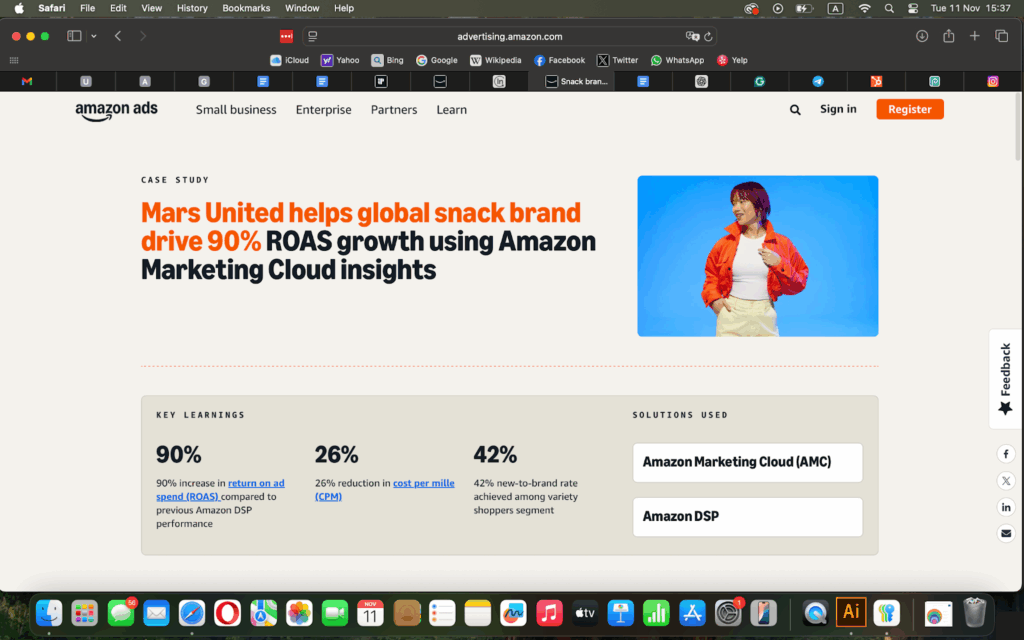Show Safari tab overview
The image size is (1024, 640).
(1001, 36)
